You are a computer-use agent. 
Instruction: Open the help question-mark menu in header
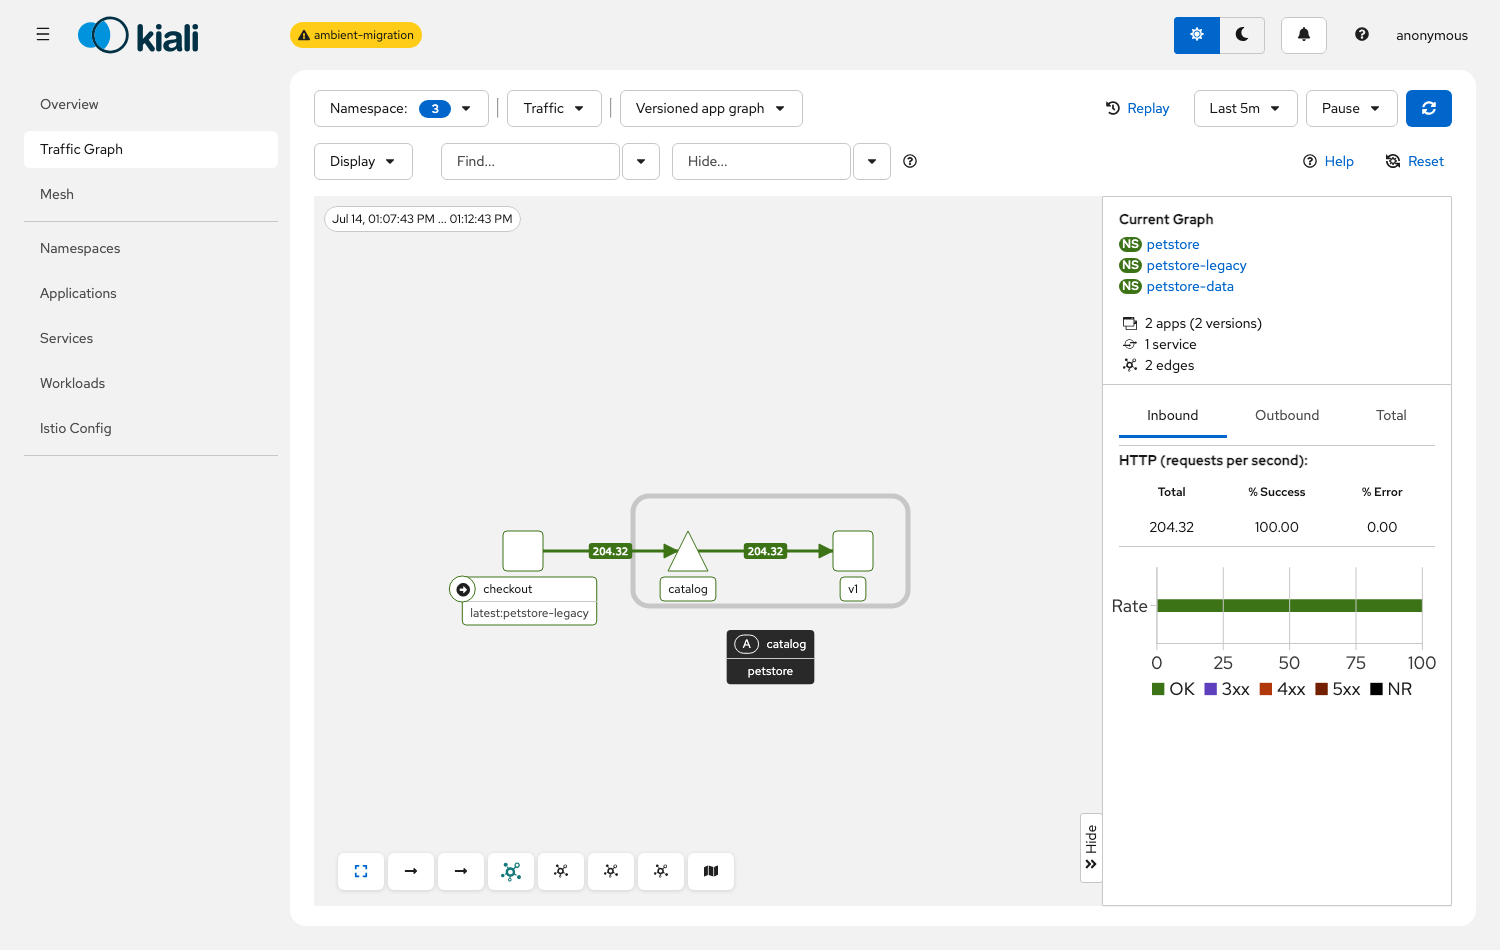[1361, 35]
